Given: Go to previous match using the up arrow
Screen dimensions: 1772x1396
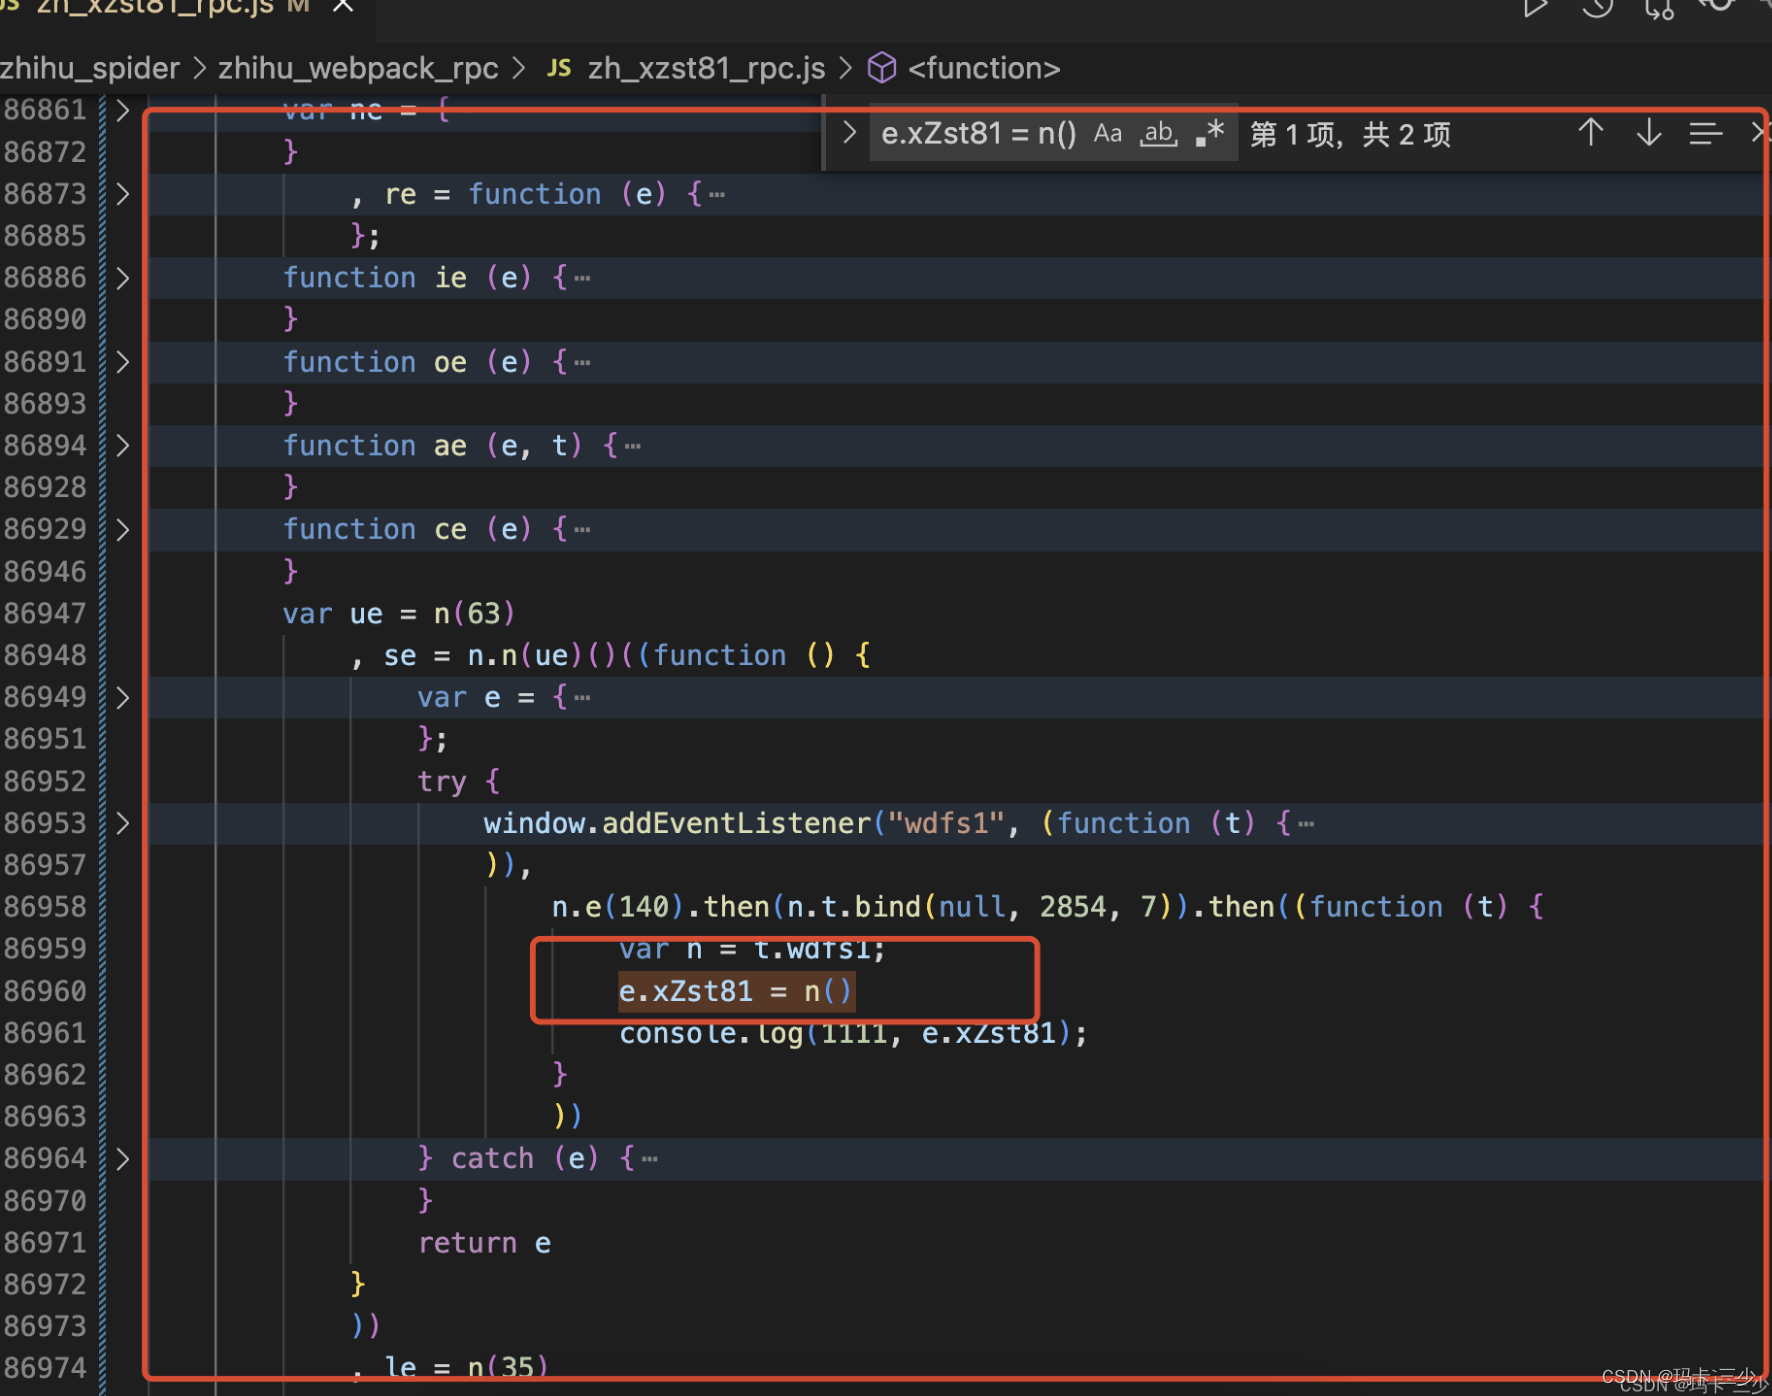Looking at the screenshot, I should [x=1590, y=132].
